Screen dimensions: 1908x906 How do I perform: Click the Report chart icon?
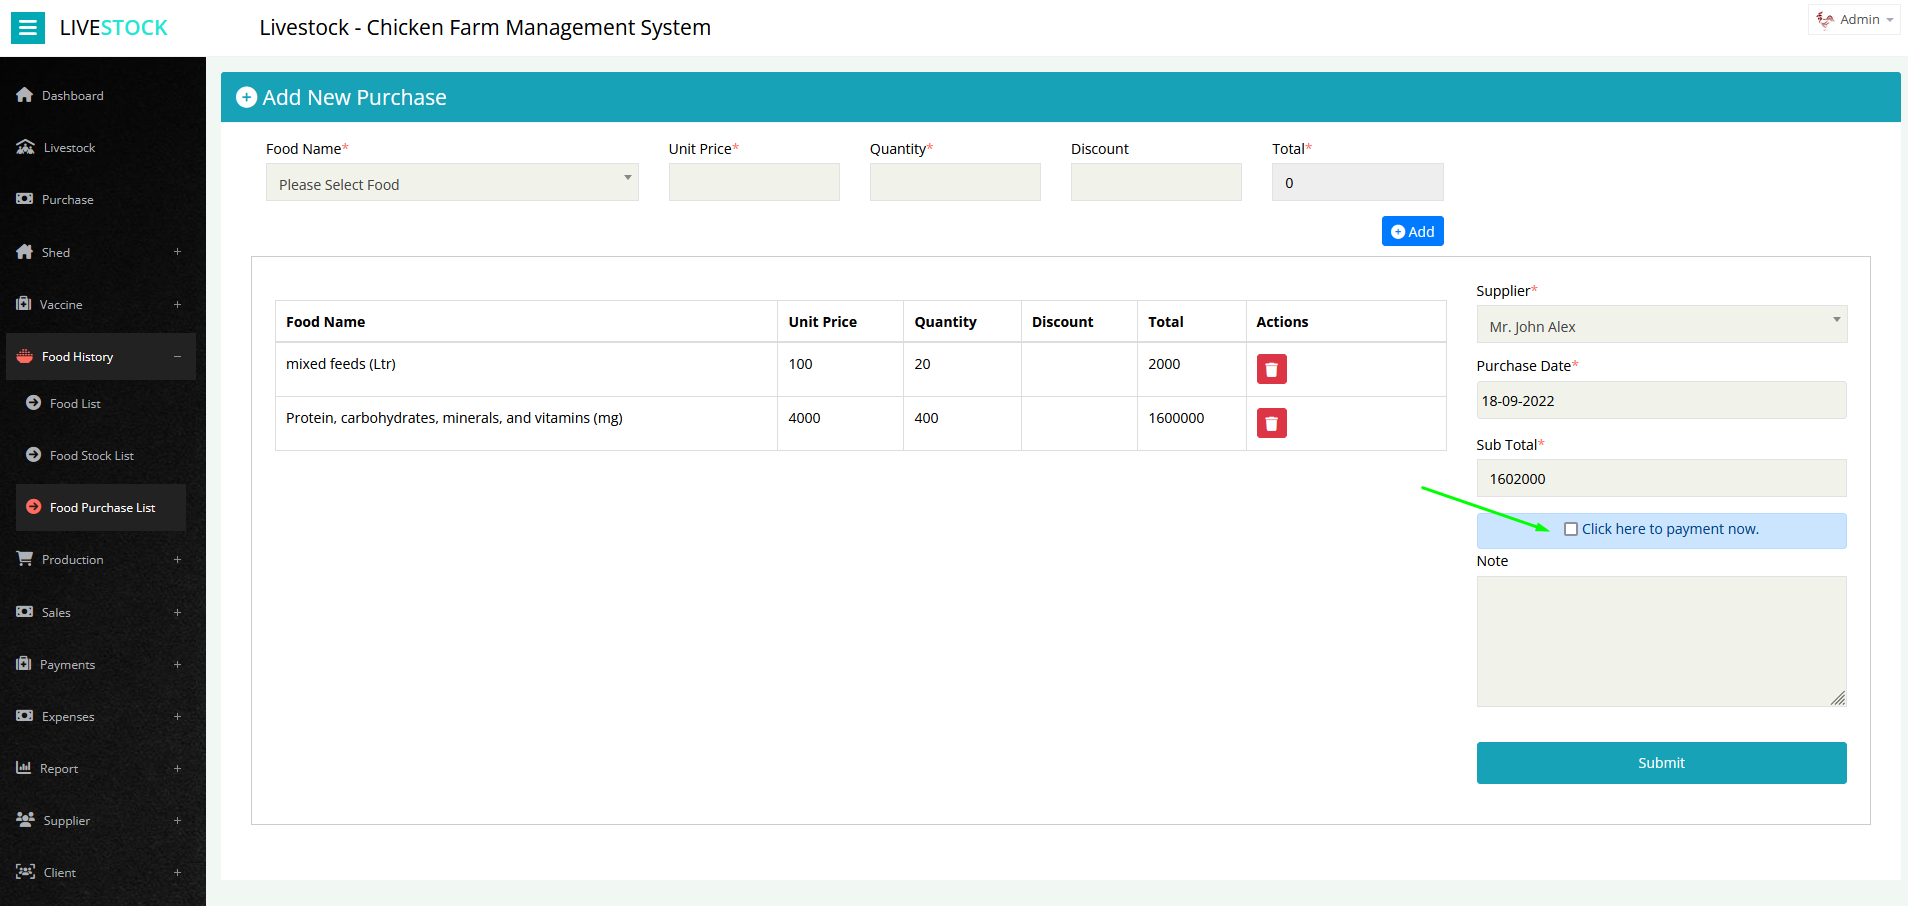coord(24,768)
